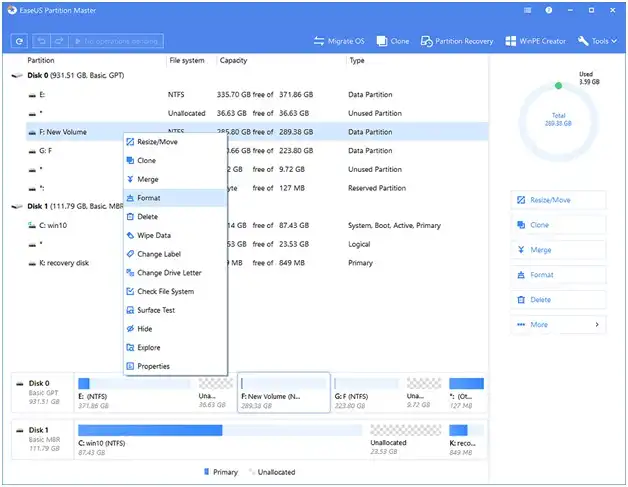This screenshot has height=487, width=628.
Task: Click Format button in right panel
Action: [x=558, y=275]
